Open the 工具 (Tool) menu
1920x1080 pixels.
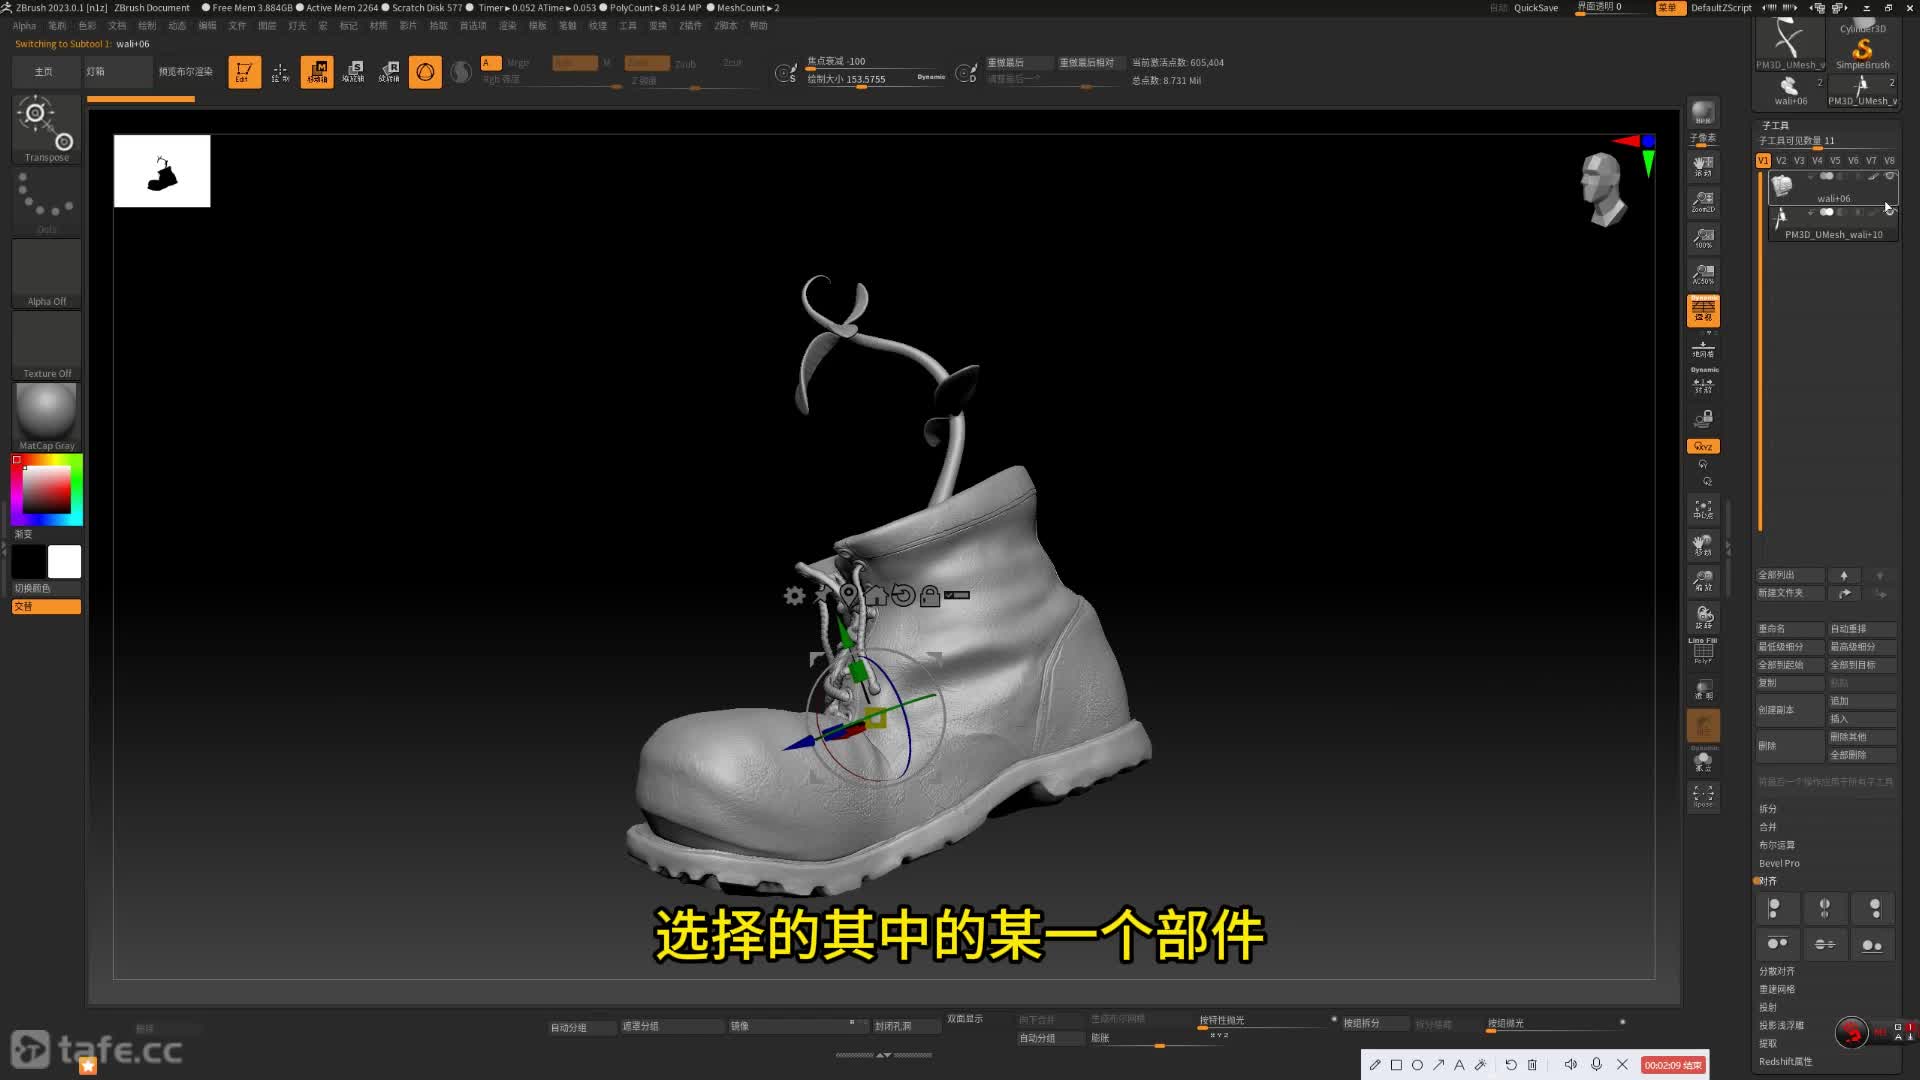tap(628, 26)
